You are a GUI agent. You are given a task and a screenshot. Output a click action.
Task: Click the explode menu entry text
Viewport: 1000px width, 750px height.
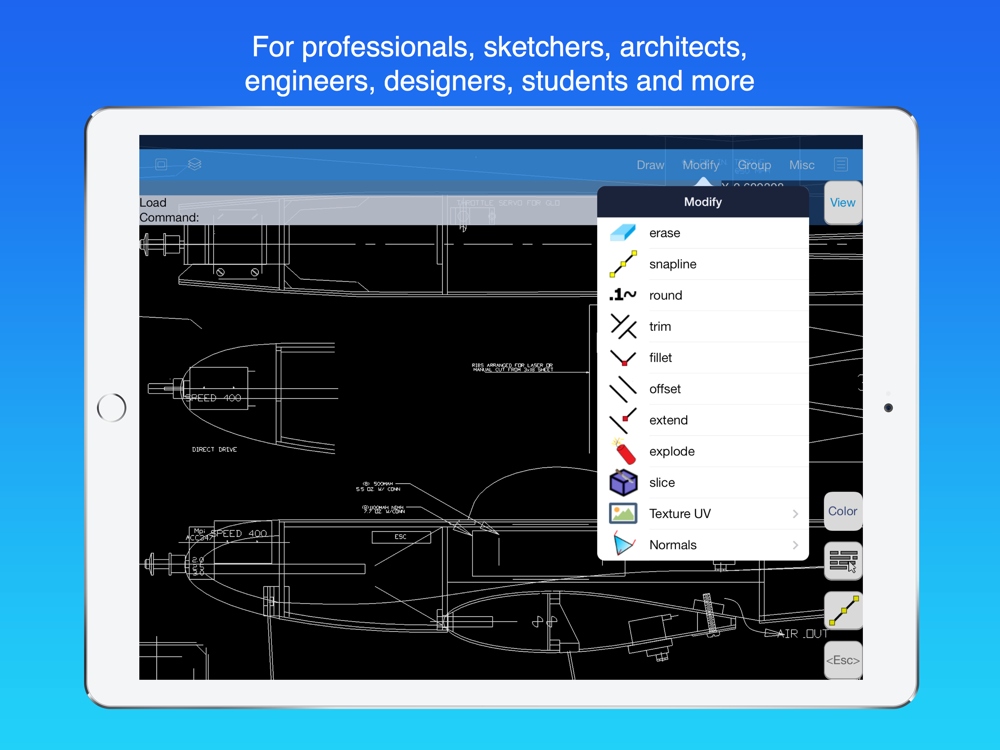click(672, 452)
